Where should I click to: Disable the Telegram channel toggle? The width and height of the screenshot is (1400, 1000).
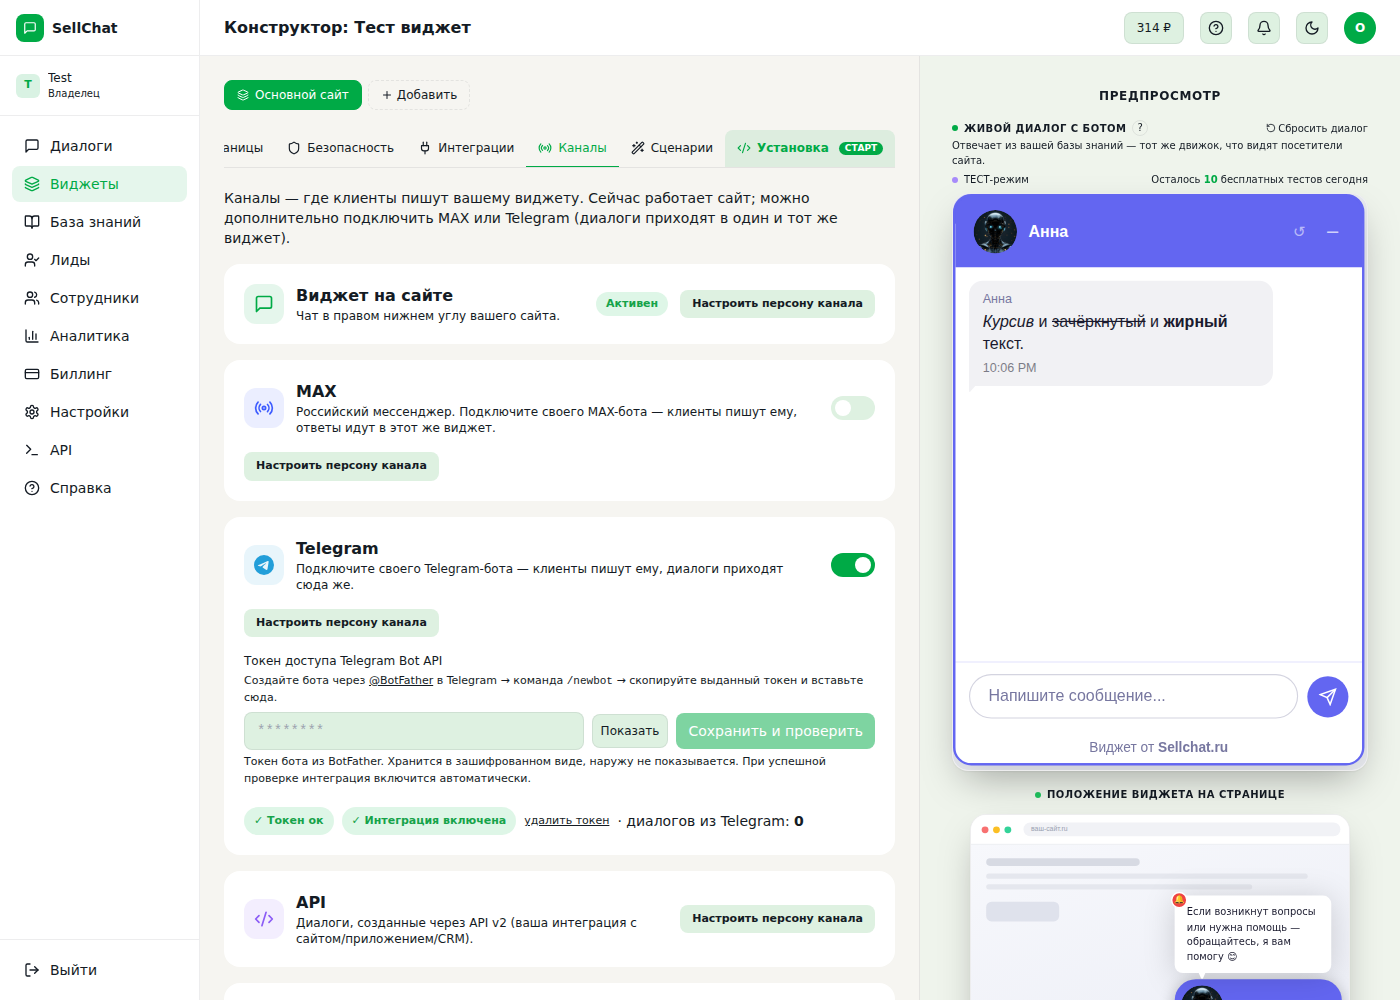tap(853, 565)
